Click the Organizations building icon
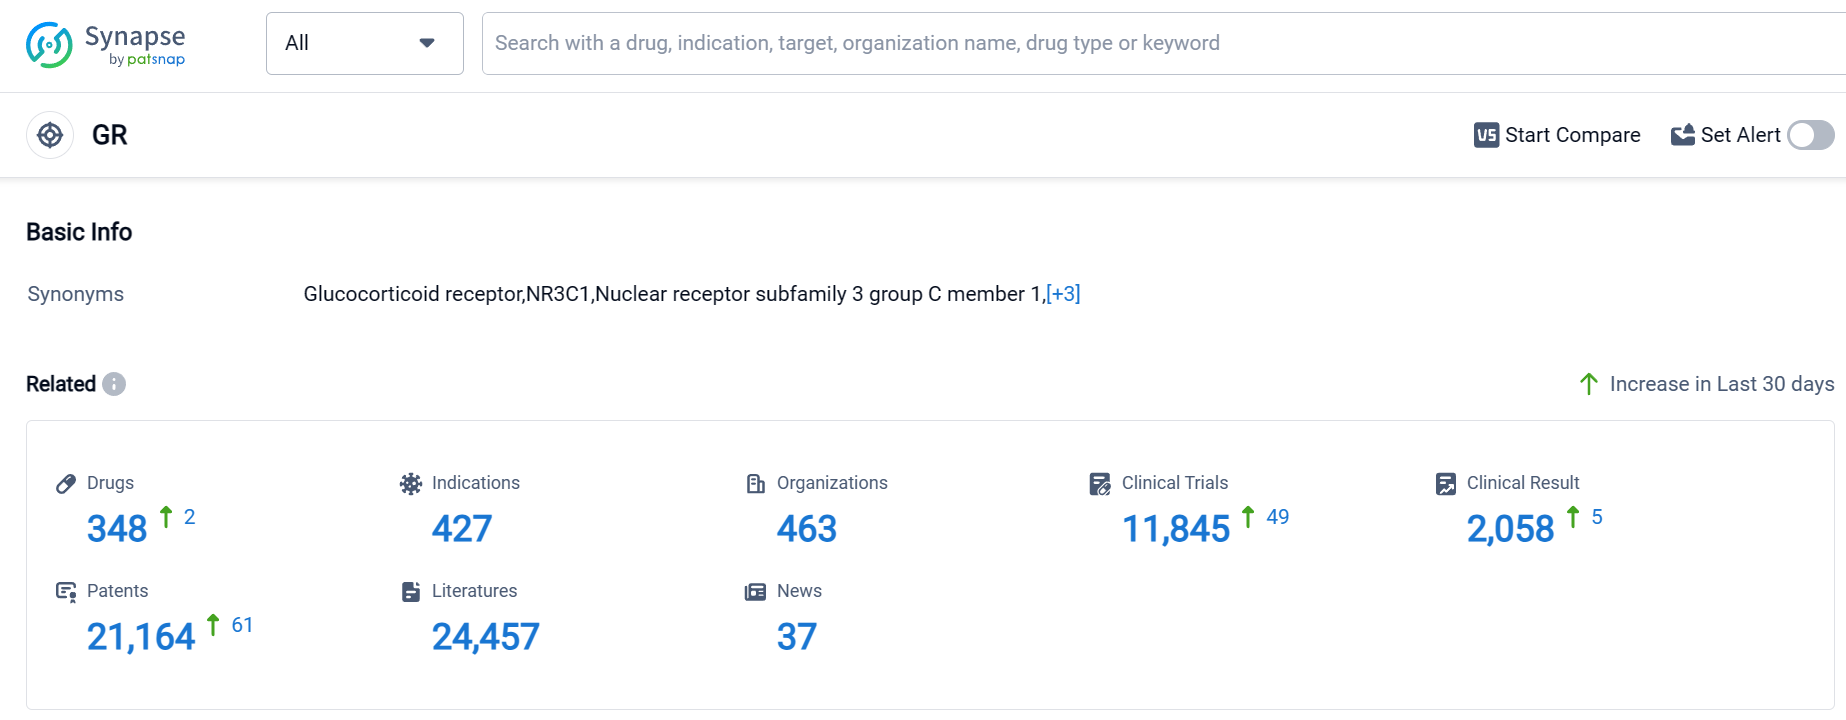Image resolution: width=1846 pixels, height=720 pixels. (756, 484)
